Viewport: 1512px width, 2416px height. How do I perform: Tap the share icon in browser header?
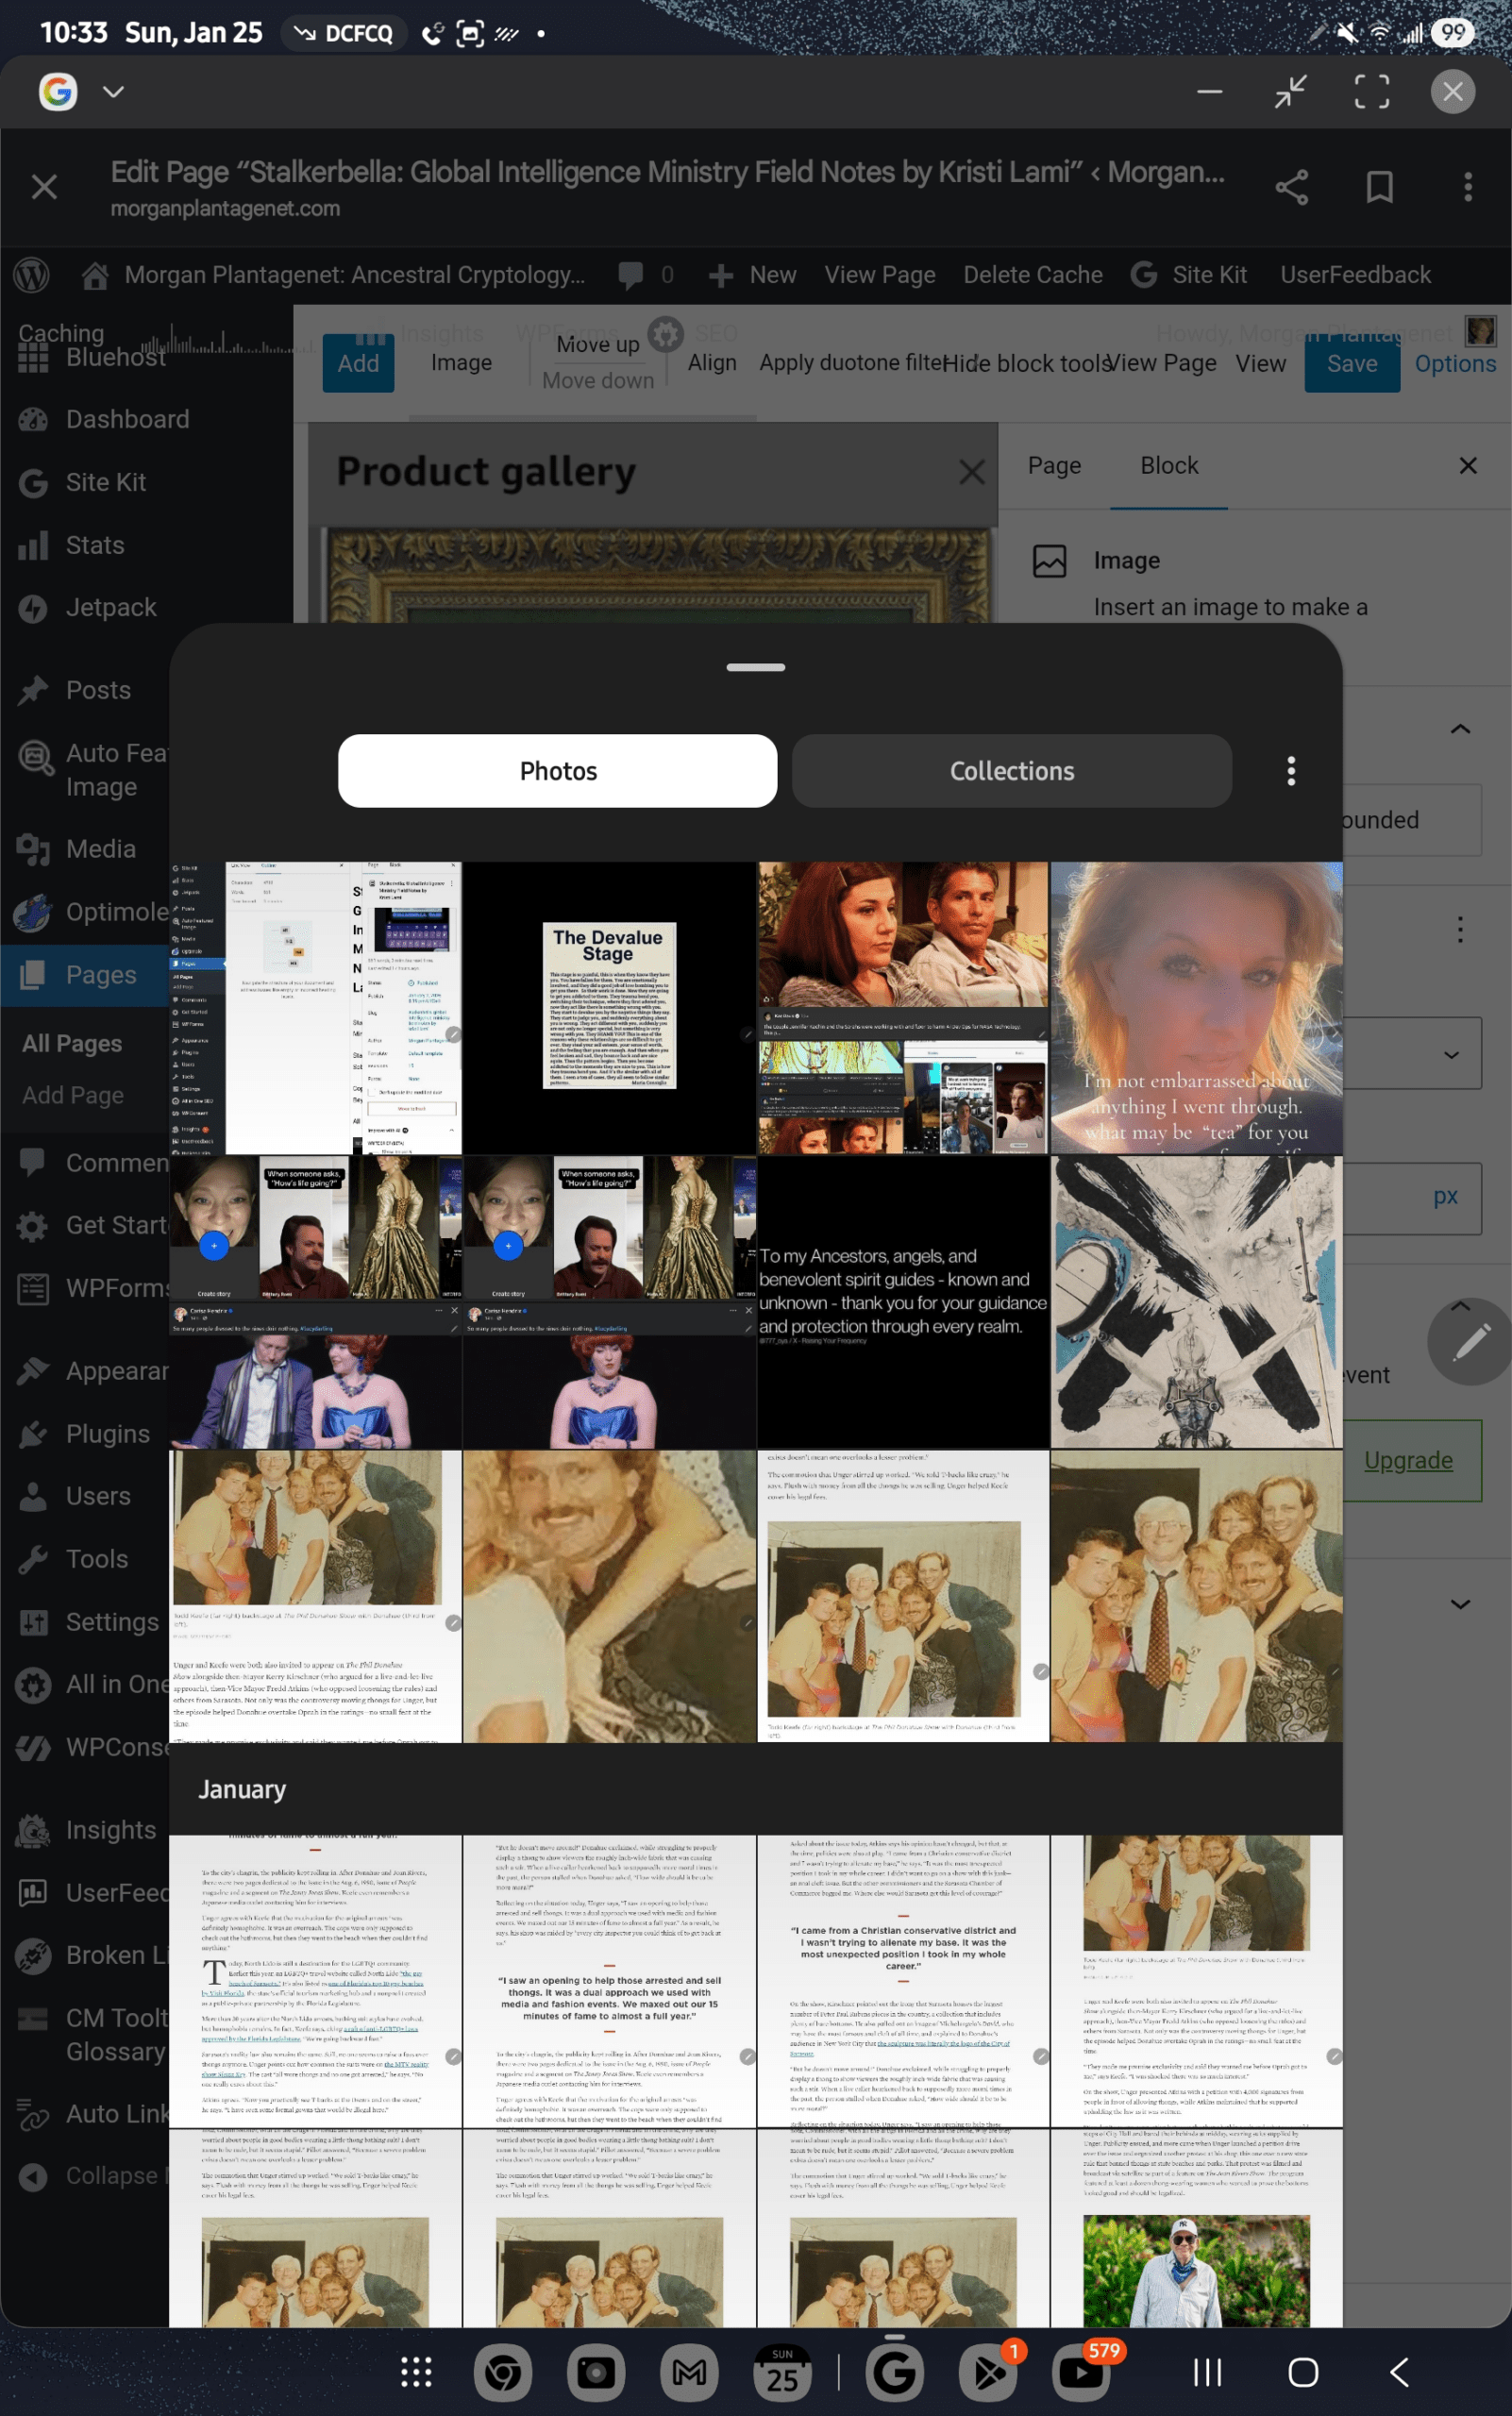(1291, 187)
